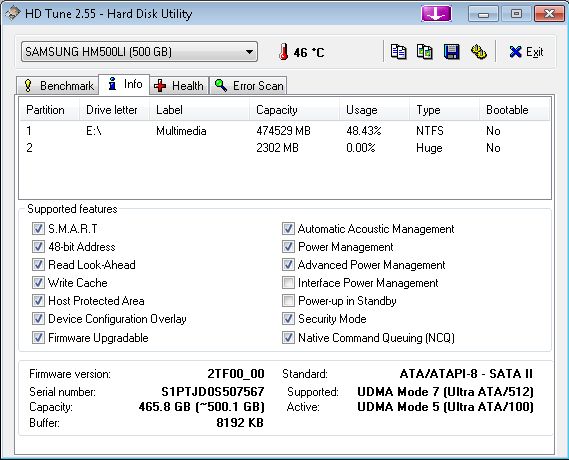This screenshot has width=569, height=460.
Task: Open the SAMSUNG HM500LI drive dropdown
Action: pos(139,52)
